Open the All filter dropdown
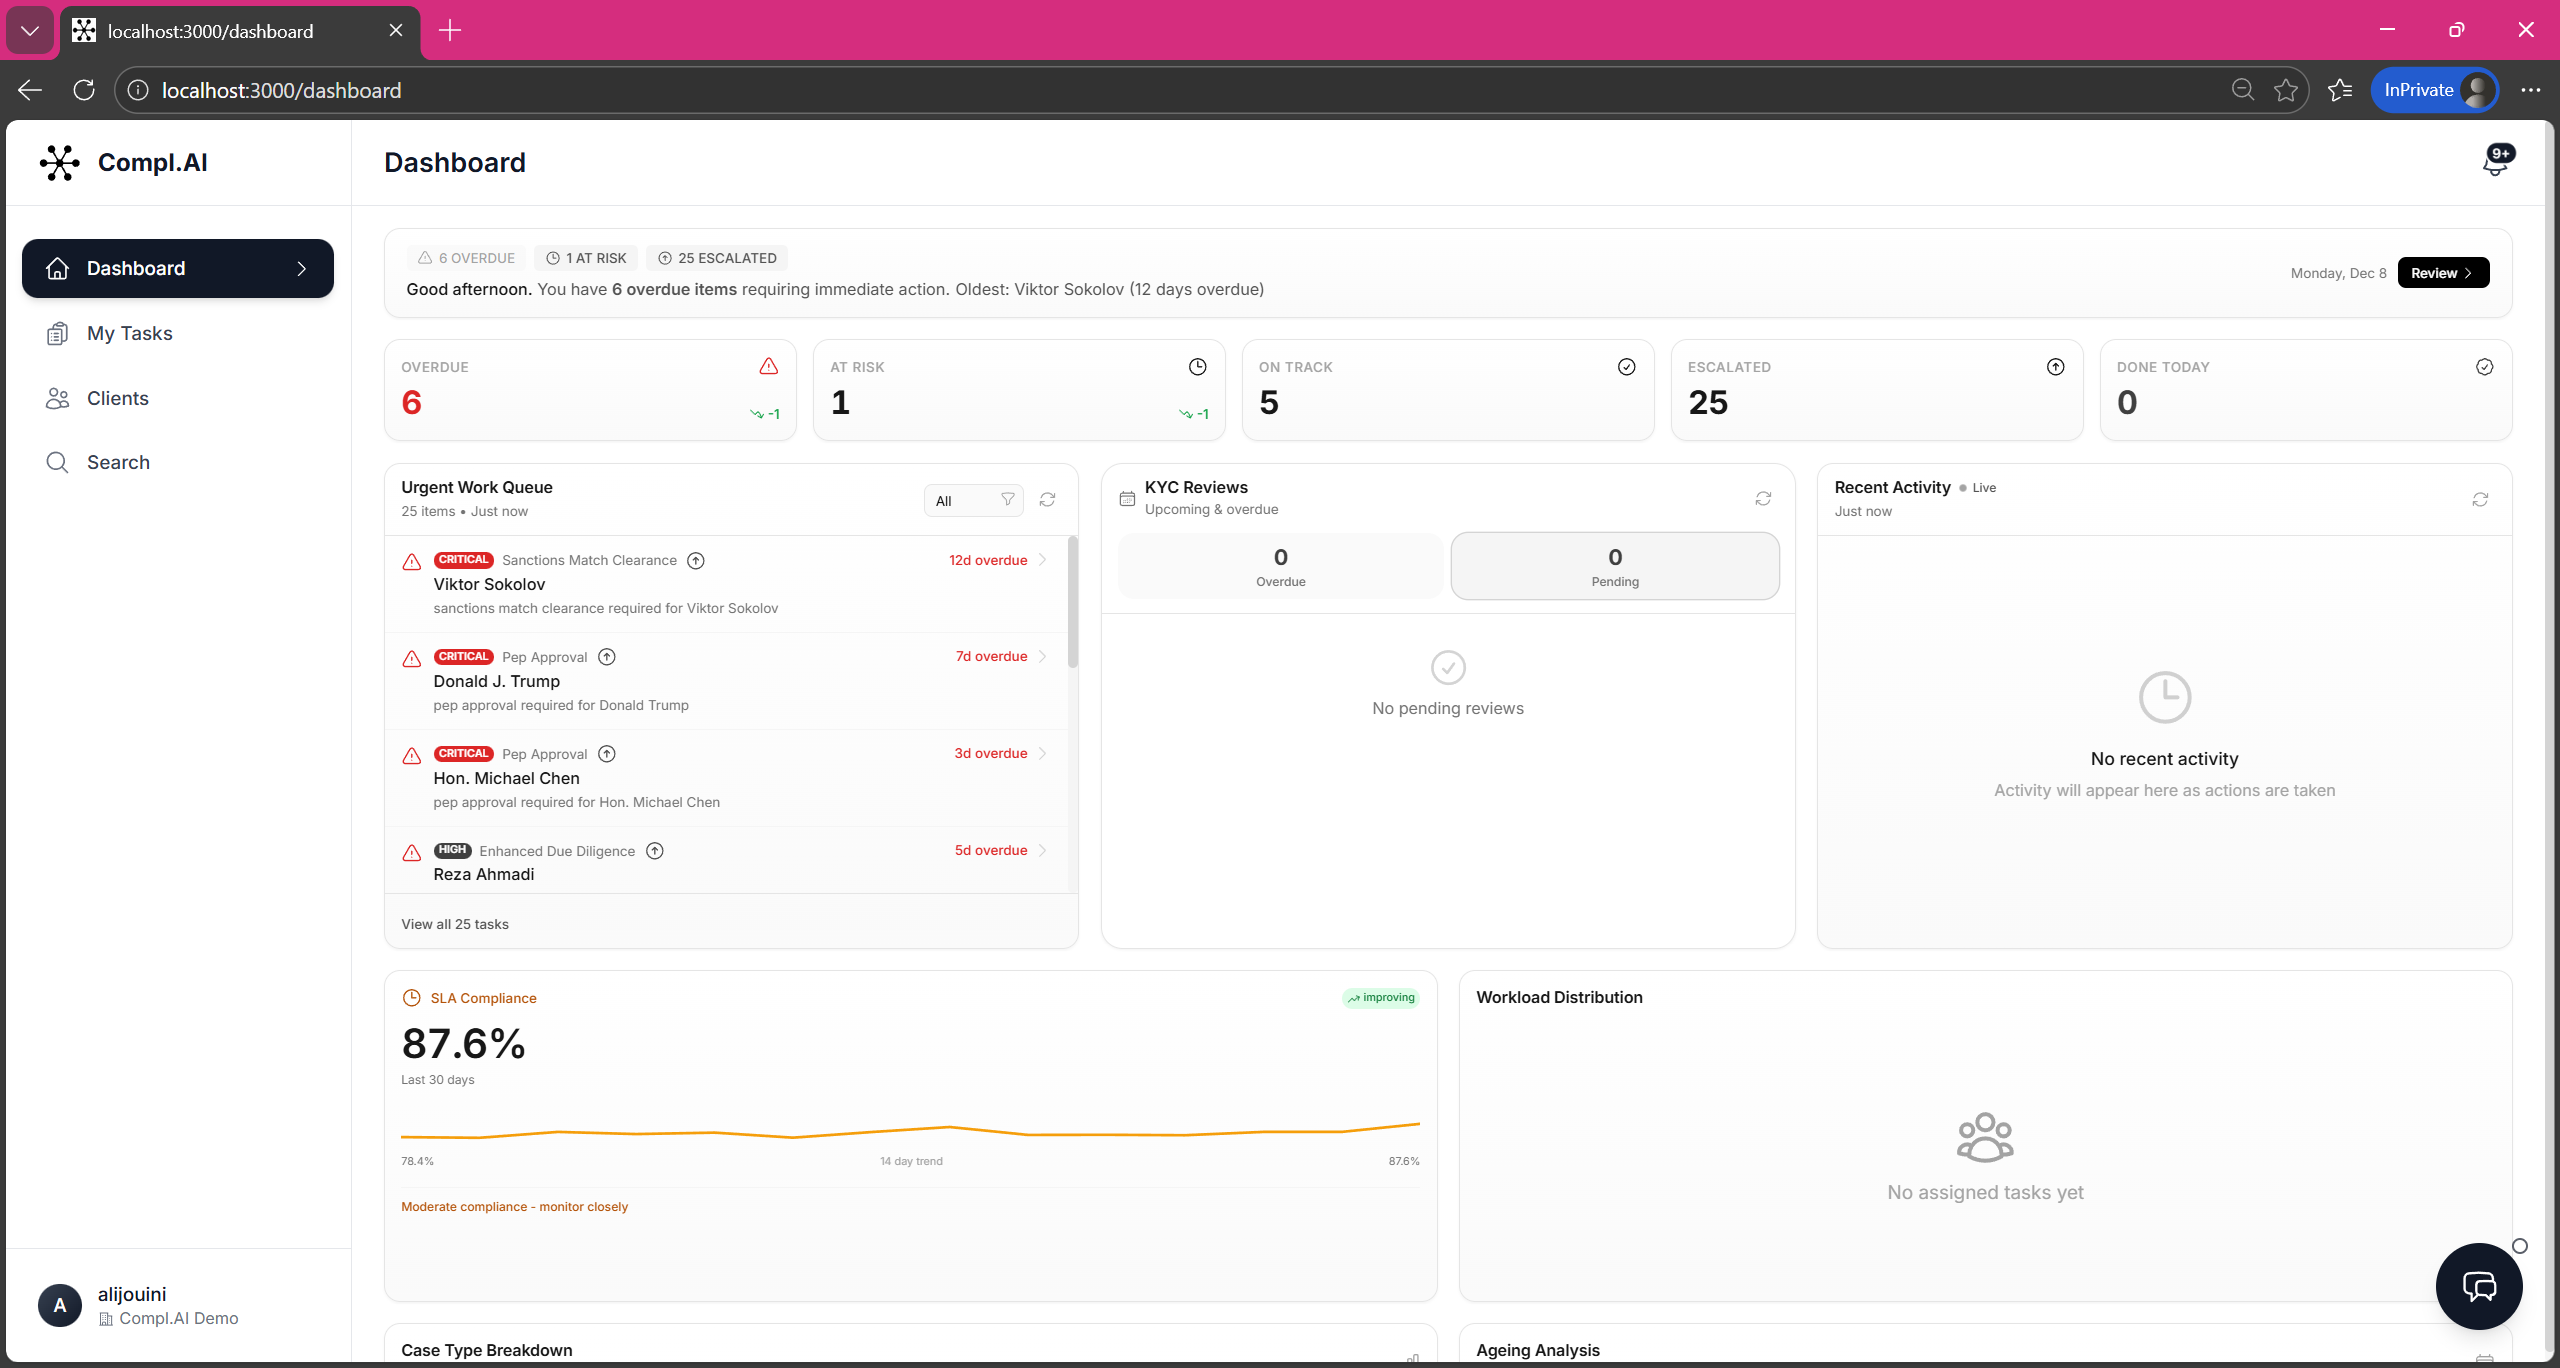 click(972, 500)
